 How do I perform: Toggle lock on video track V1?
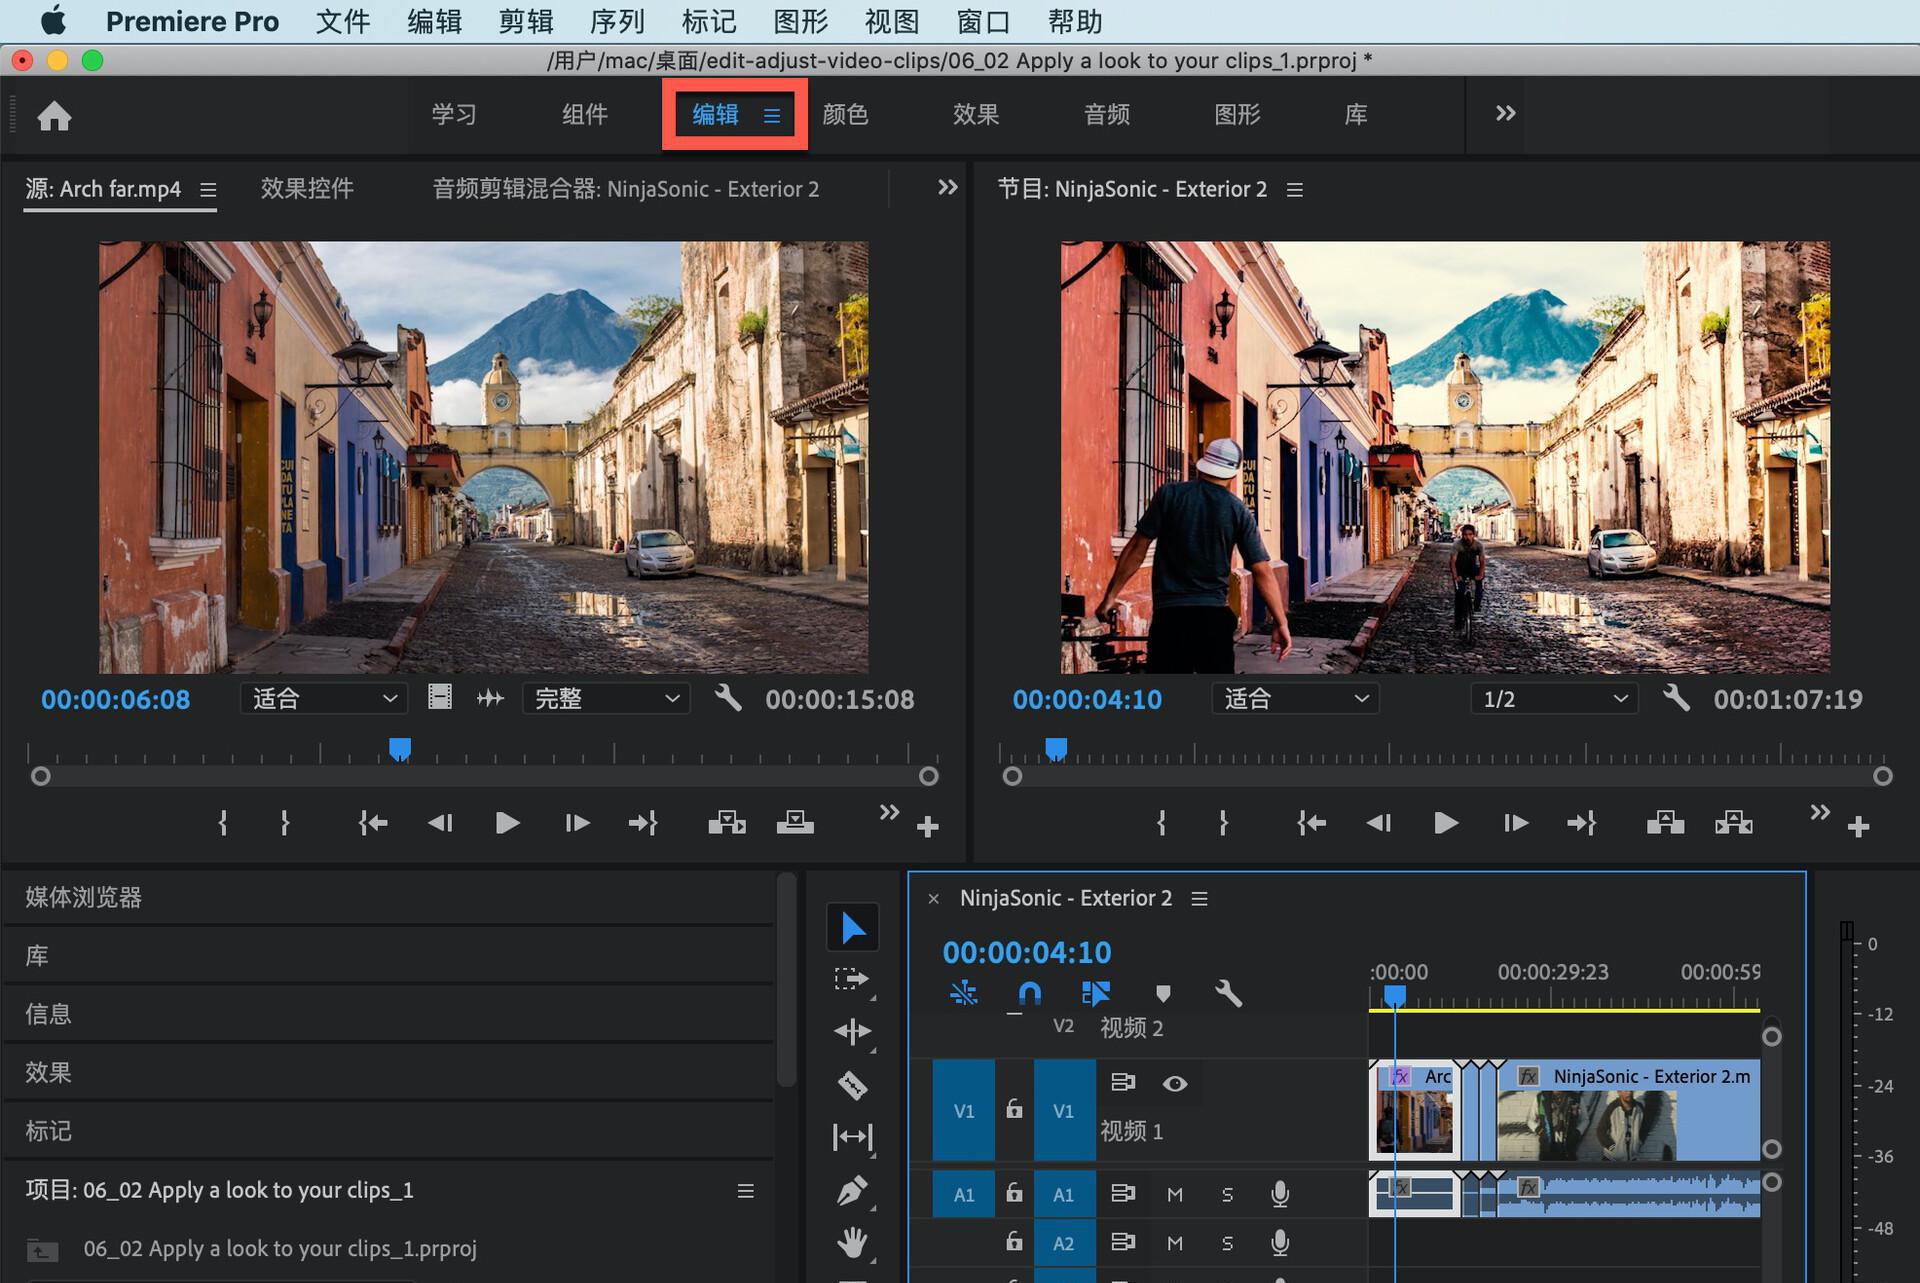pos(1014,1109)
